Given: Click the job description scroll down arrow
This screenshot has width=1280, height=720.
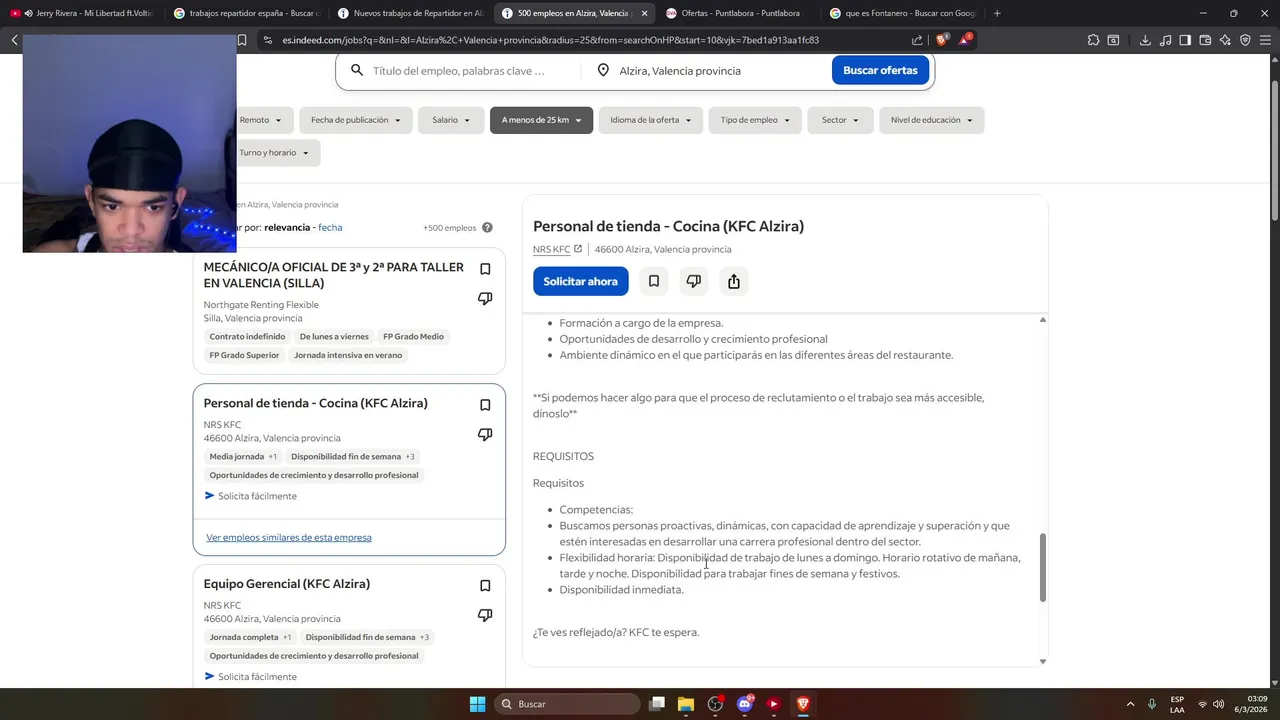Looking at the screenshot, I should pos(1043,661).
